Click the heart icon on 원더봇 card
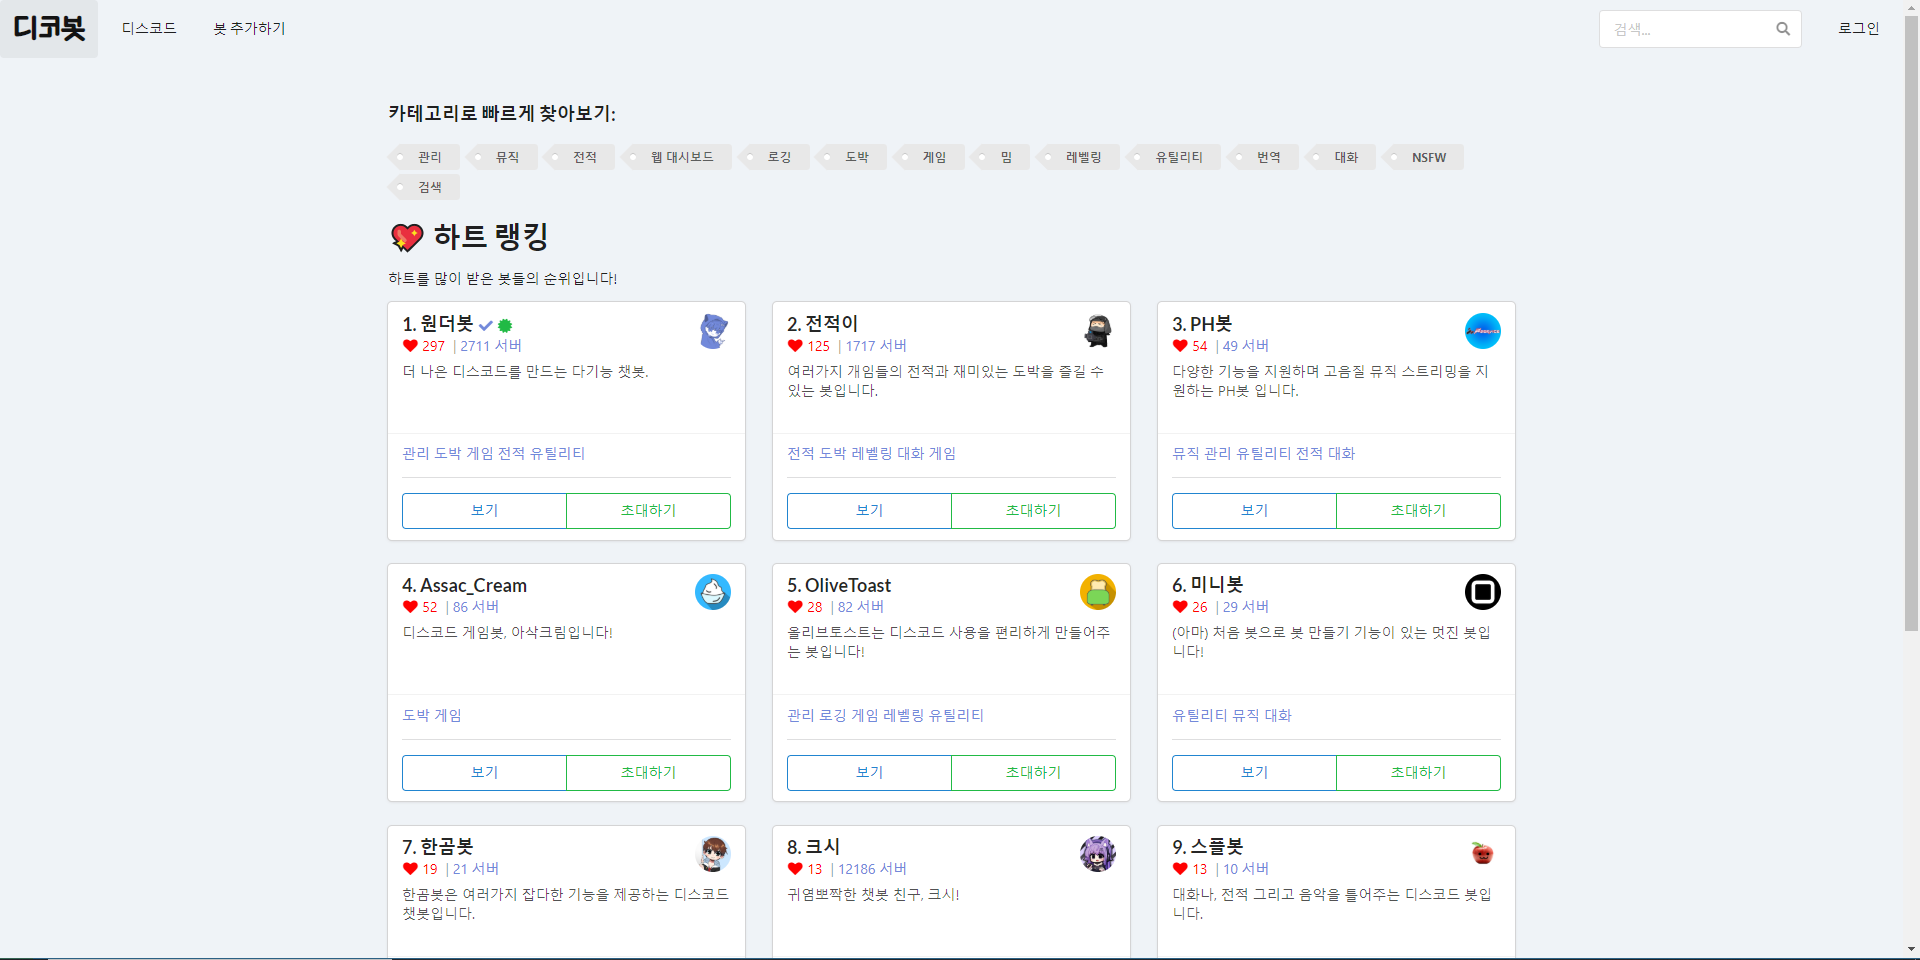The height and width of the screenshot is (960, 1920). point(410,346)
